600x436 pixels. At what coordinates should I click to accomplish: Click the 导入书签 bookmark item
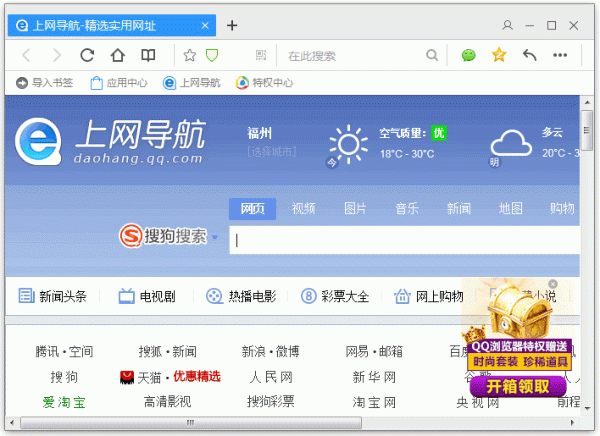click(44, 83)
